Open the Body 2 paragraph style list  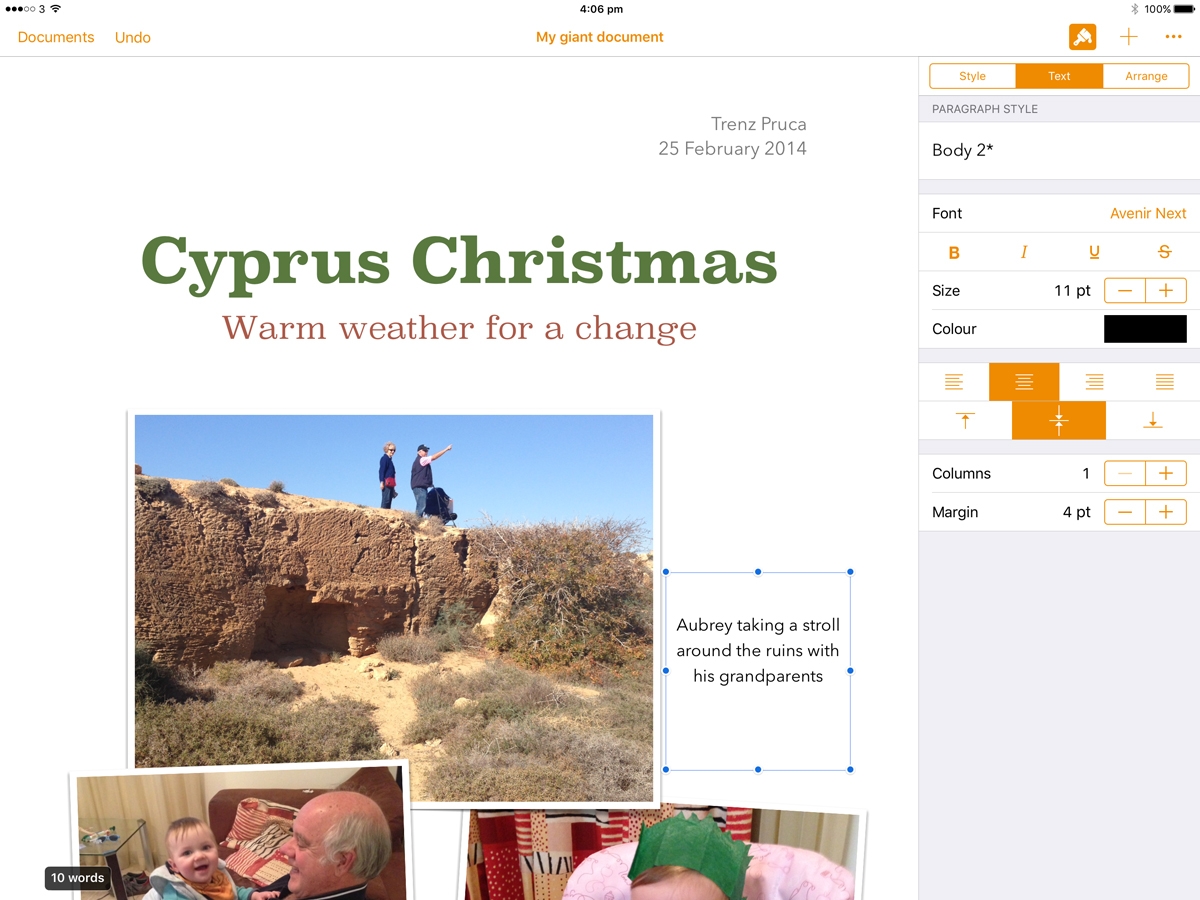[x=1059, y=151]
